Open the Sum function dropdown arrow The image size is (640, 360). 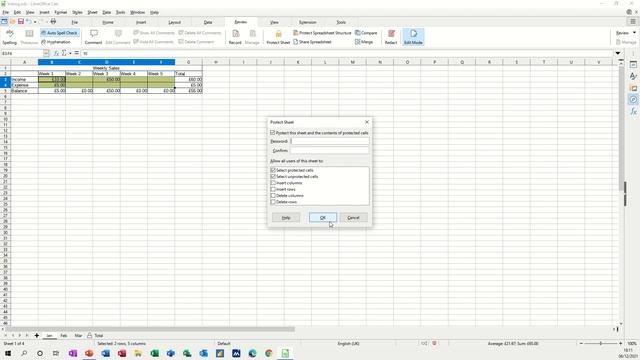click(70, 53)
